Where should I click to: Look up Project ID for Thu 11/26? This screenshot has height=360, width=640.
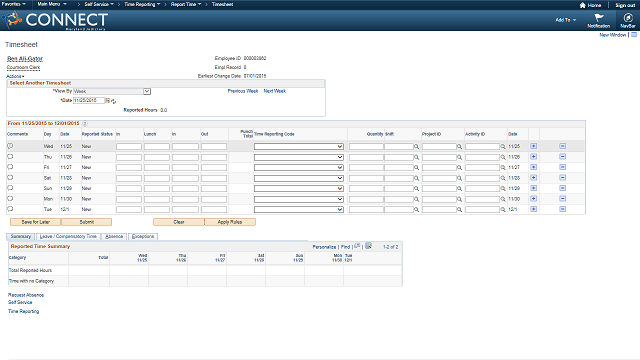click(x=459, y=157)
